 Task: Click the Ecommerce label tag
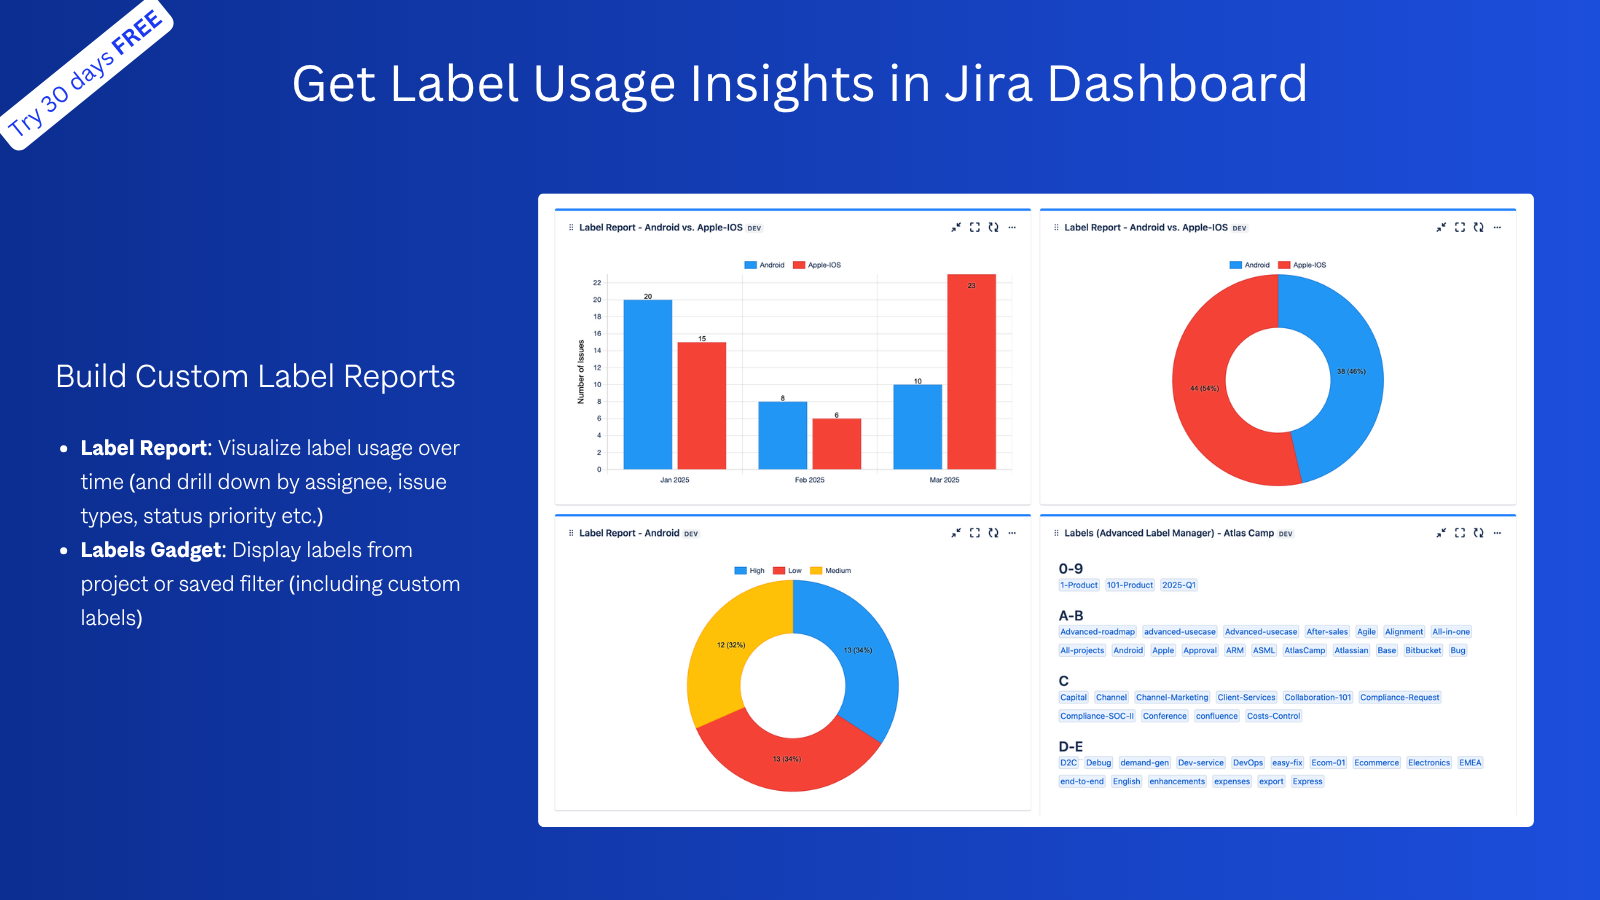point(1377,763)
